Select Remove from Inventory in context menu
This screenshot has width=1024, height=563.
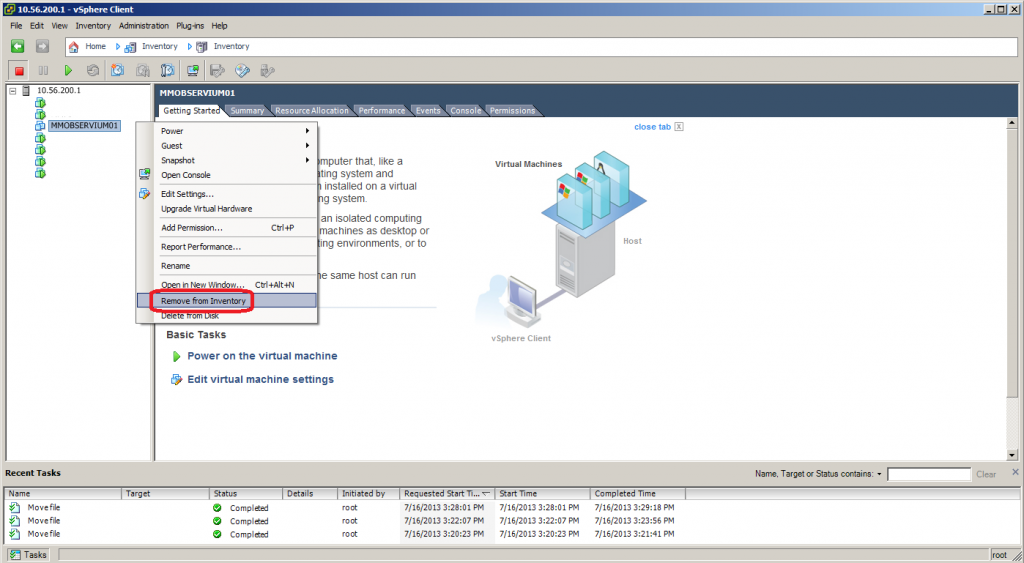pyautogui.click(x=227, y=300)
